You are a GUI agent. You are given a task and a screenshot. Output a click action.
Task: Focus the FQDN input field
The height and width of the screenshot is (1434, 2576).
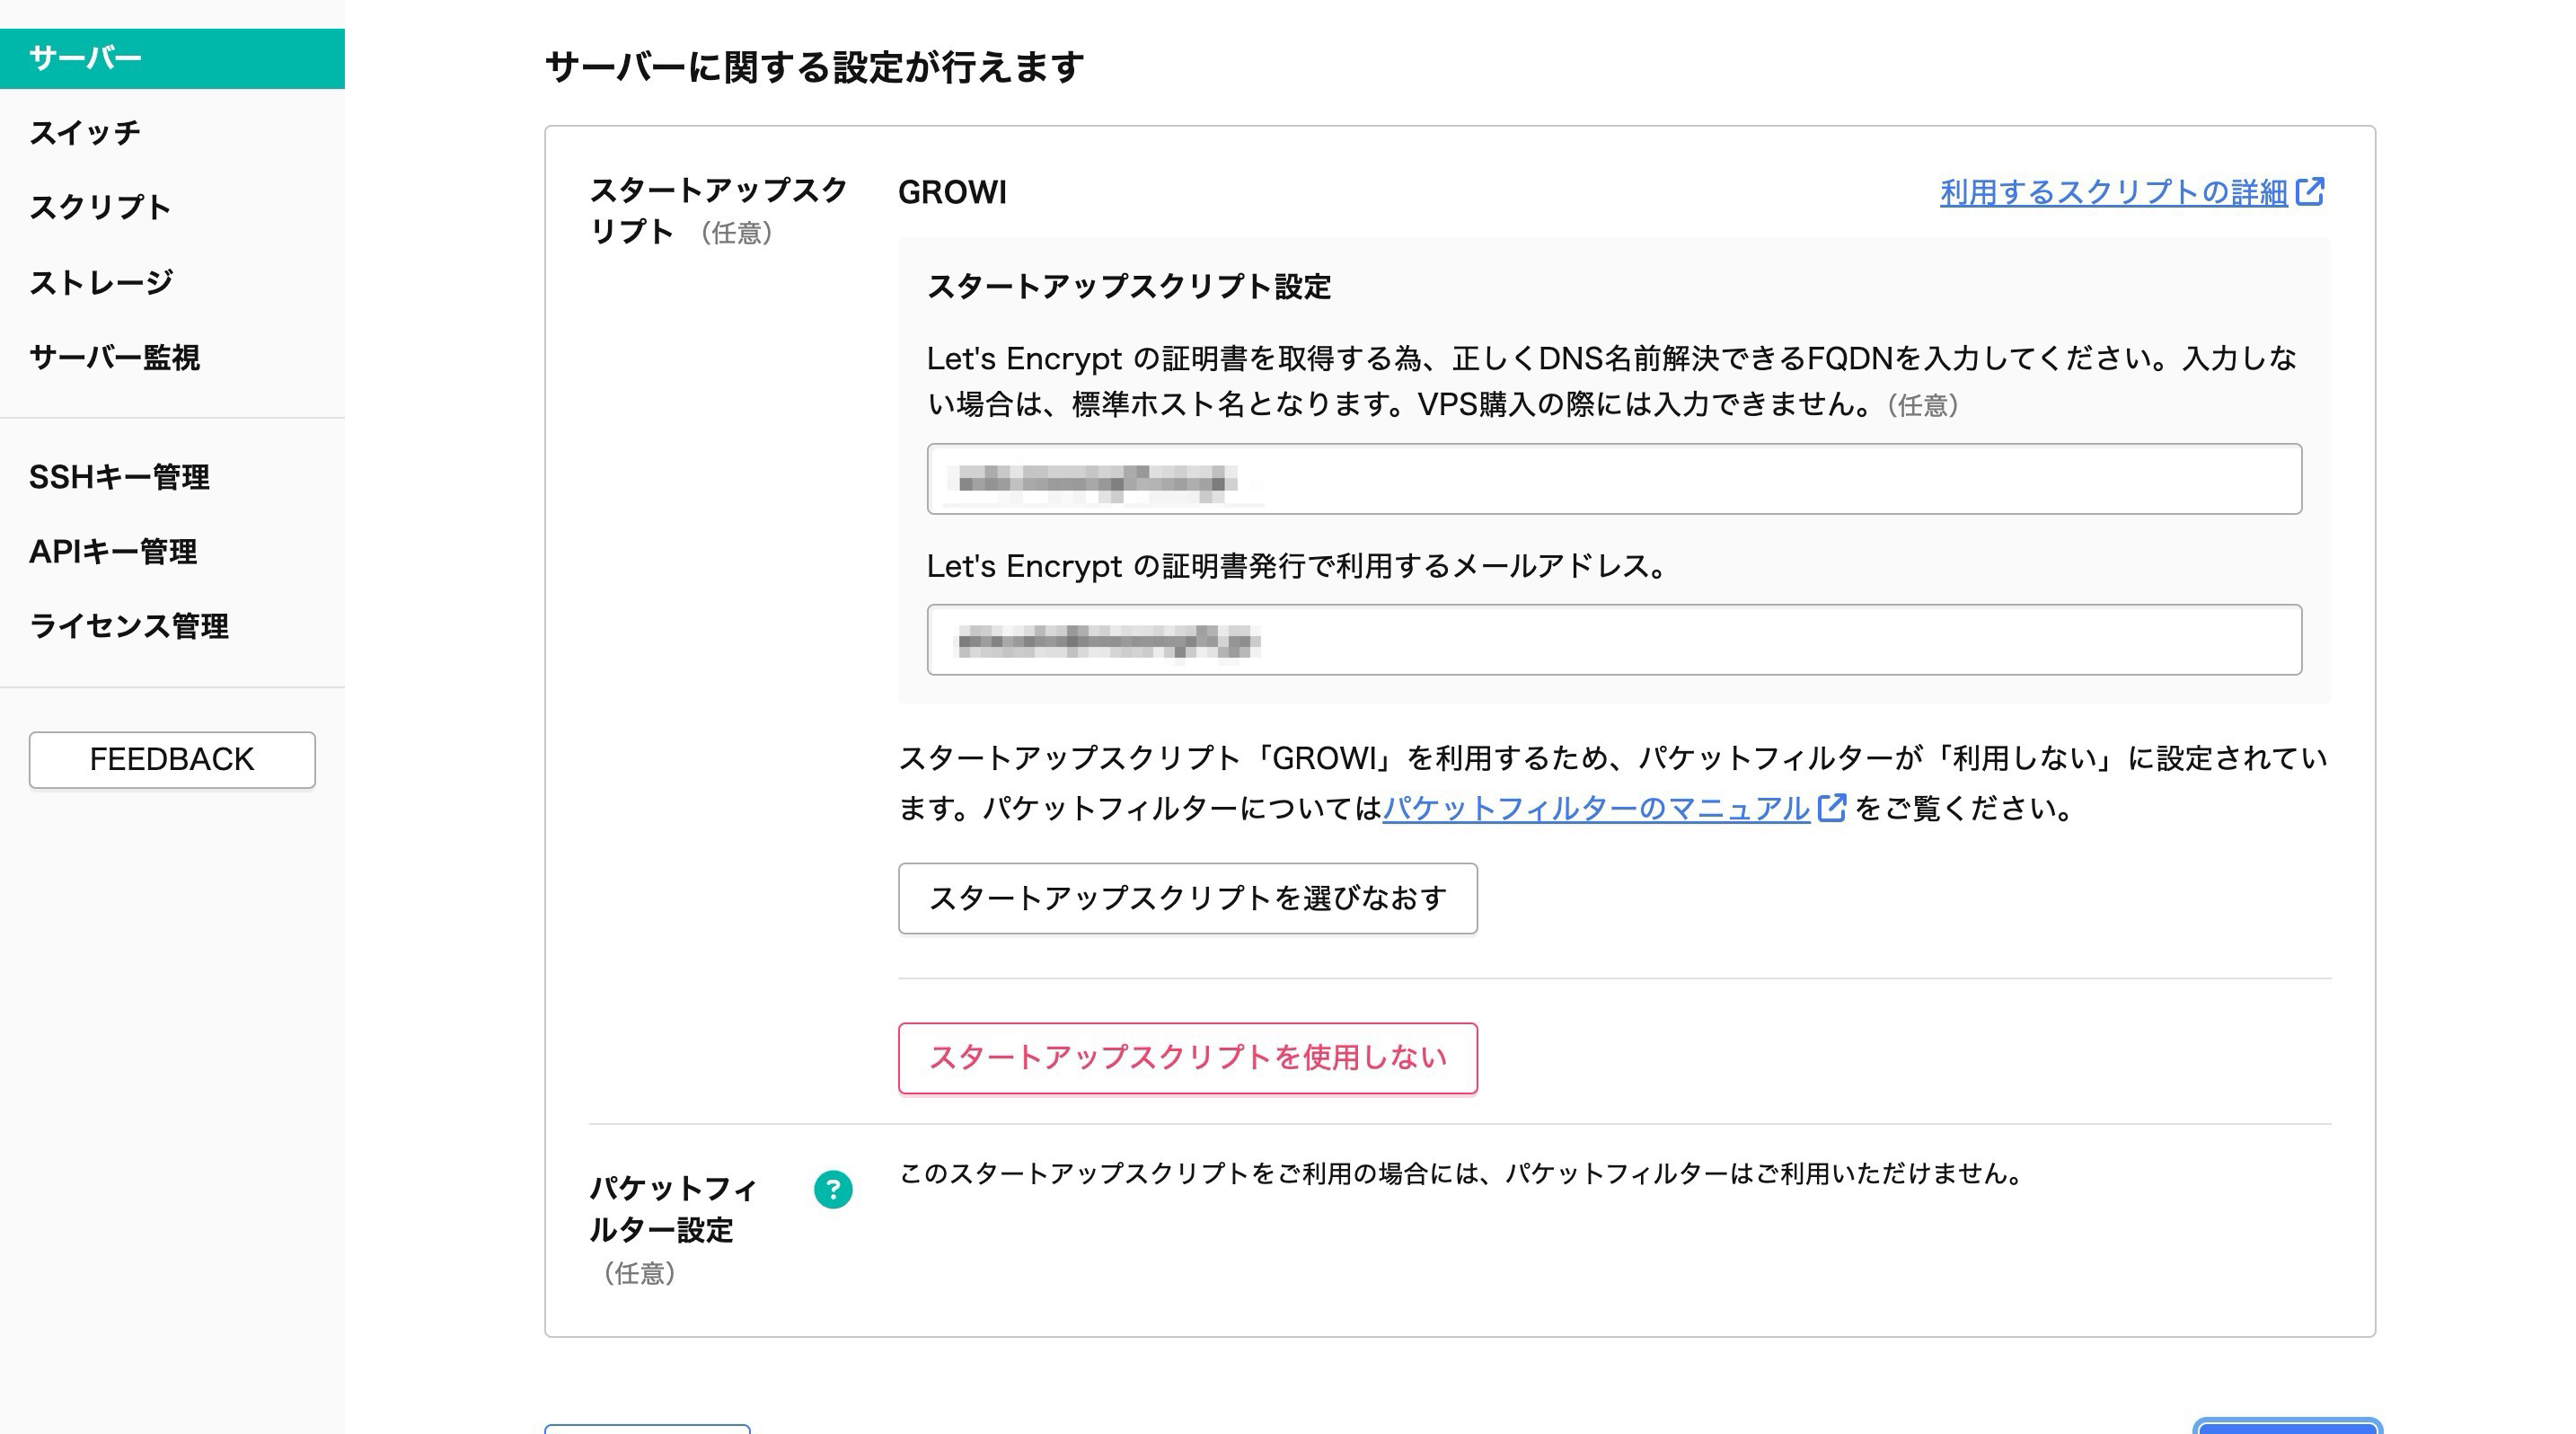click(x=1613, y=479)
